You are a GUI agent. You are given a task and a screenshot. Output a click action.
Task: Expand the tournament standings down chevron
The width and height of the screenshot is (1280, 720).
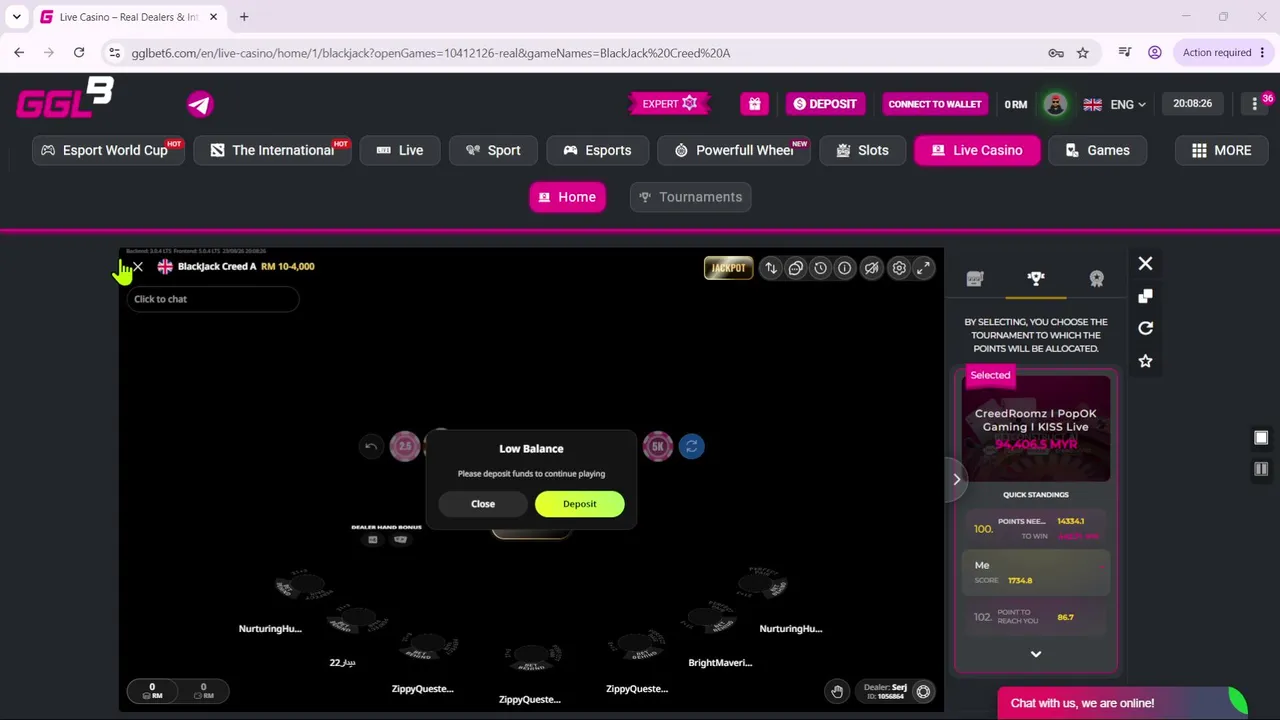coord(1036,654)
